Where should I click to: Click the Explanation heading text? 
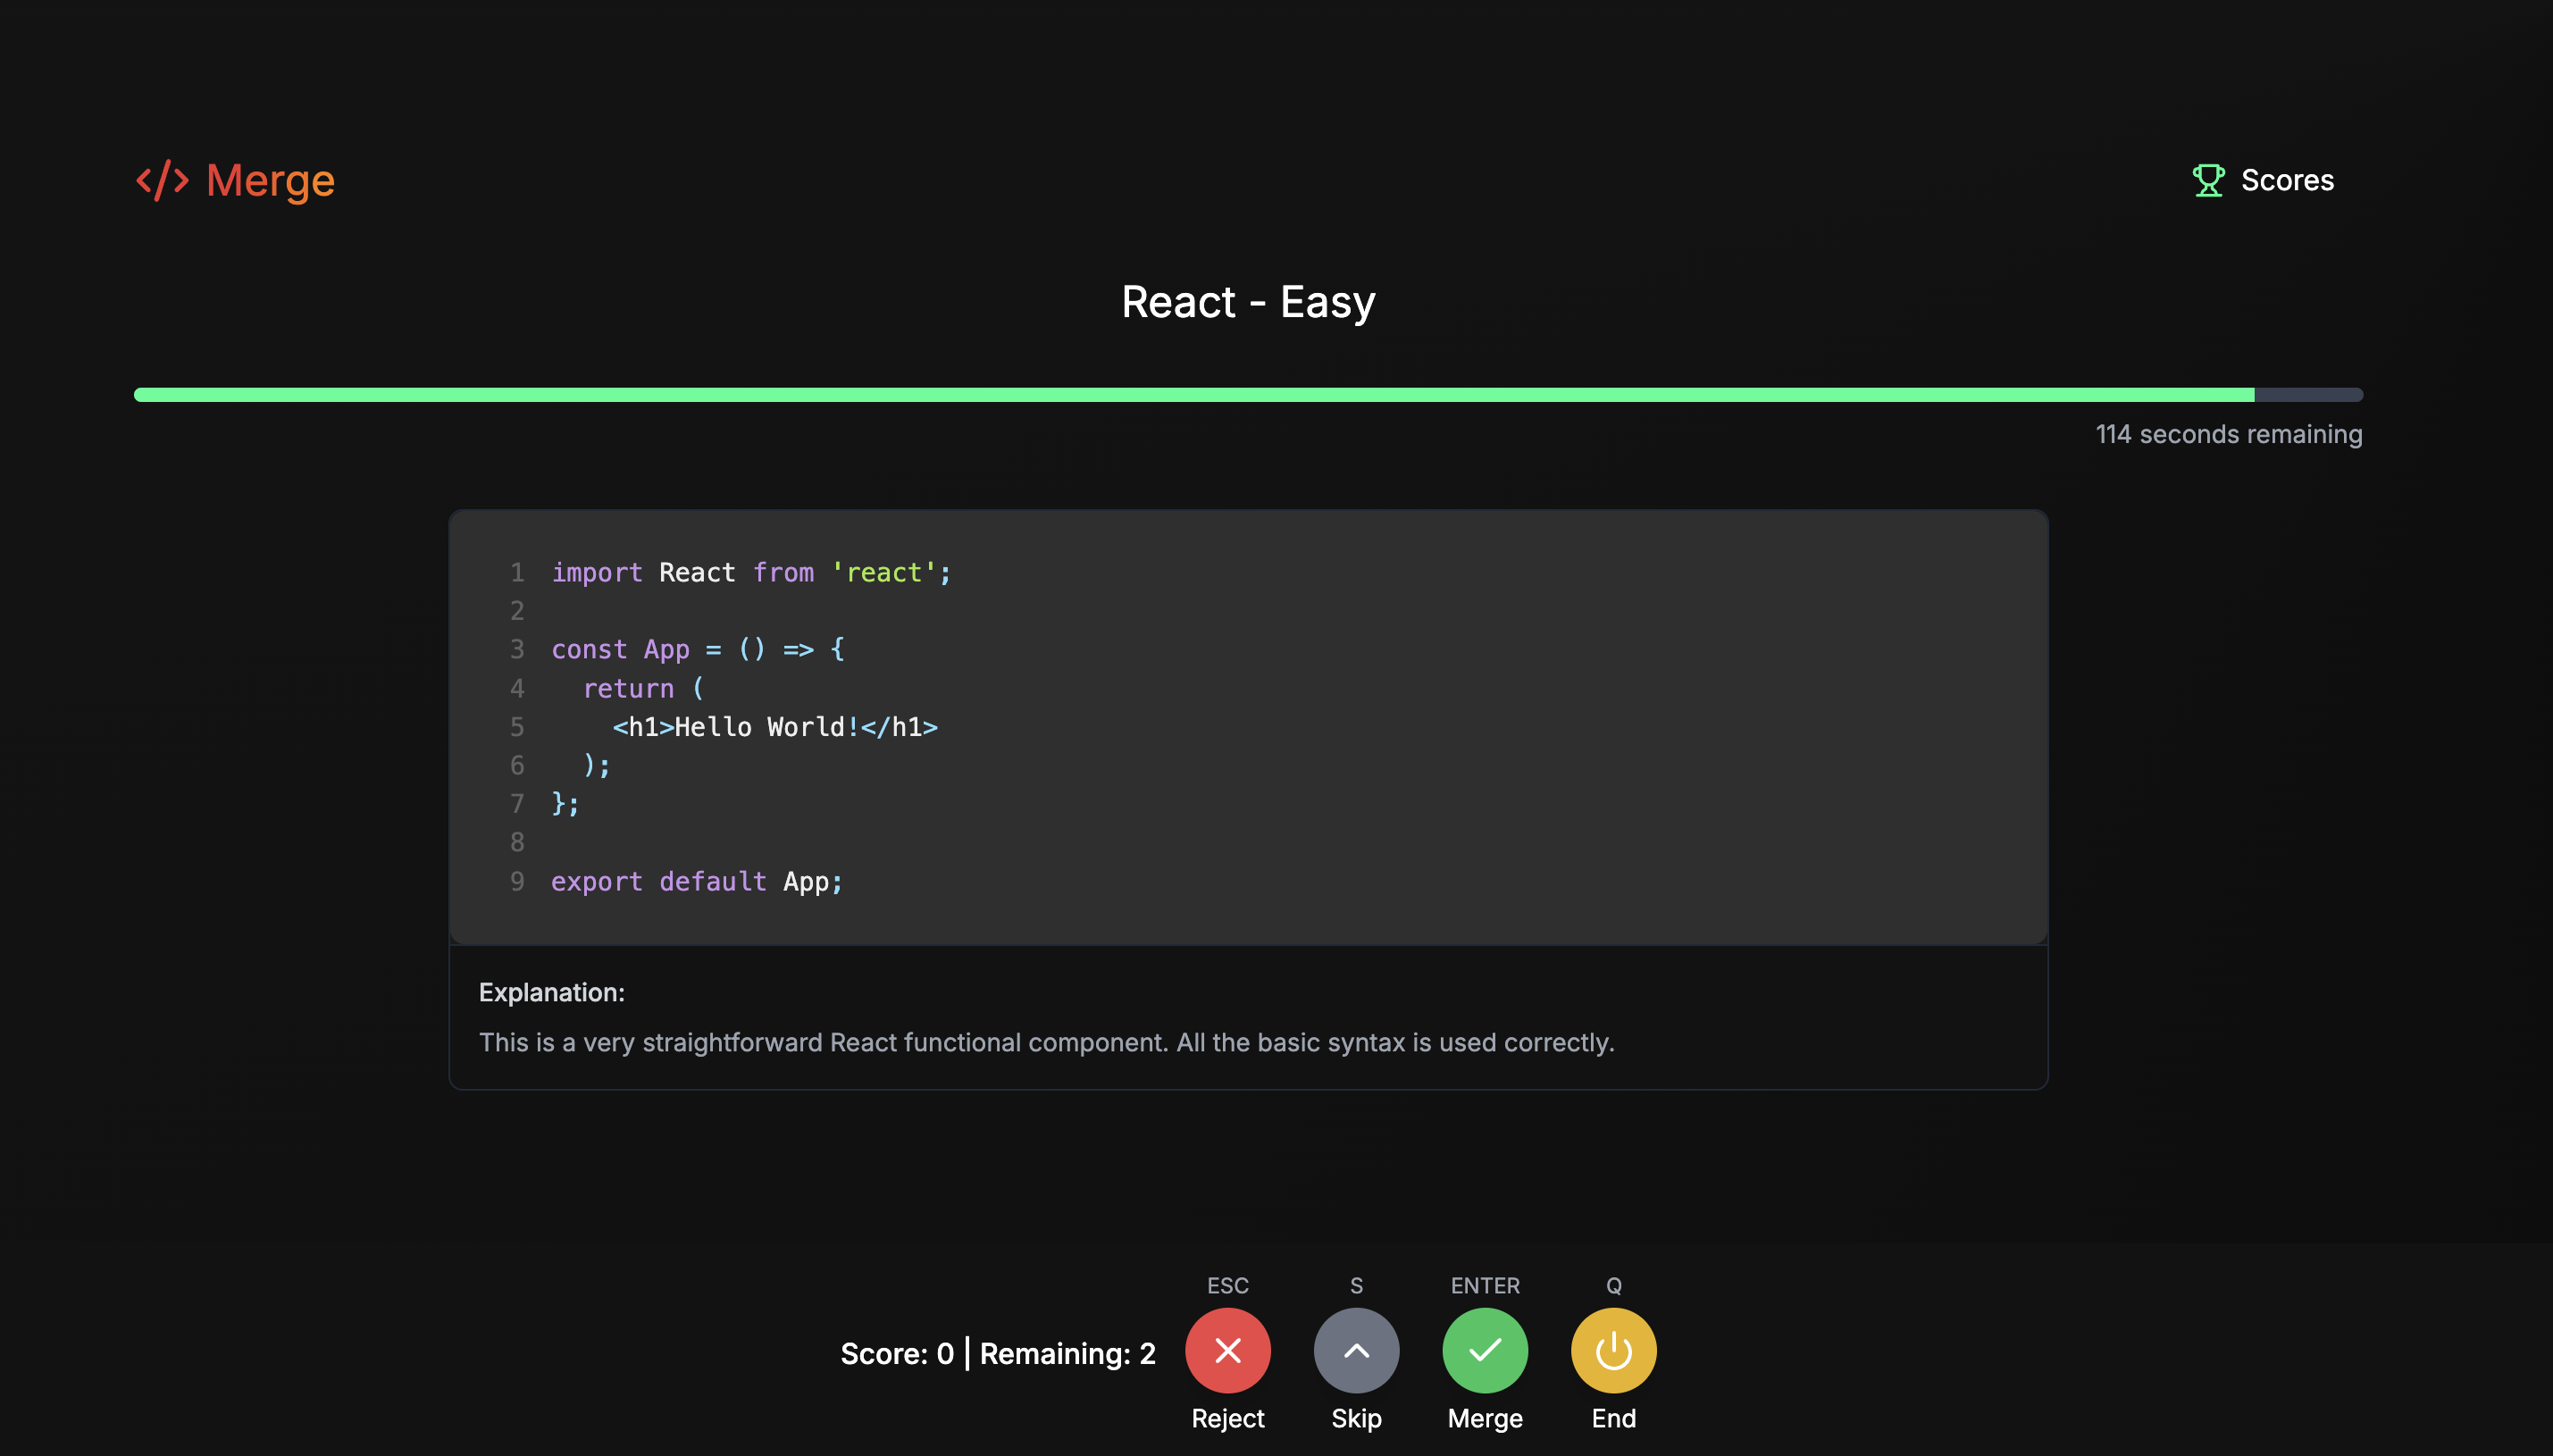click(551, 992)
